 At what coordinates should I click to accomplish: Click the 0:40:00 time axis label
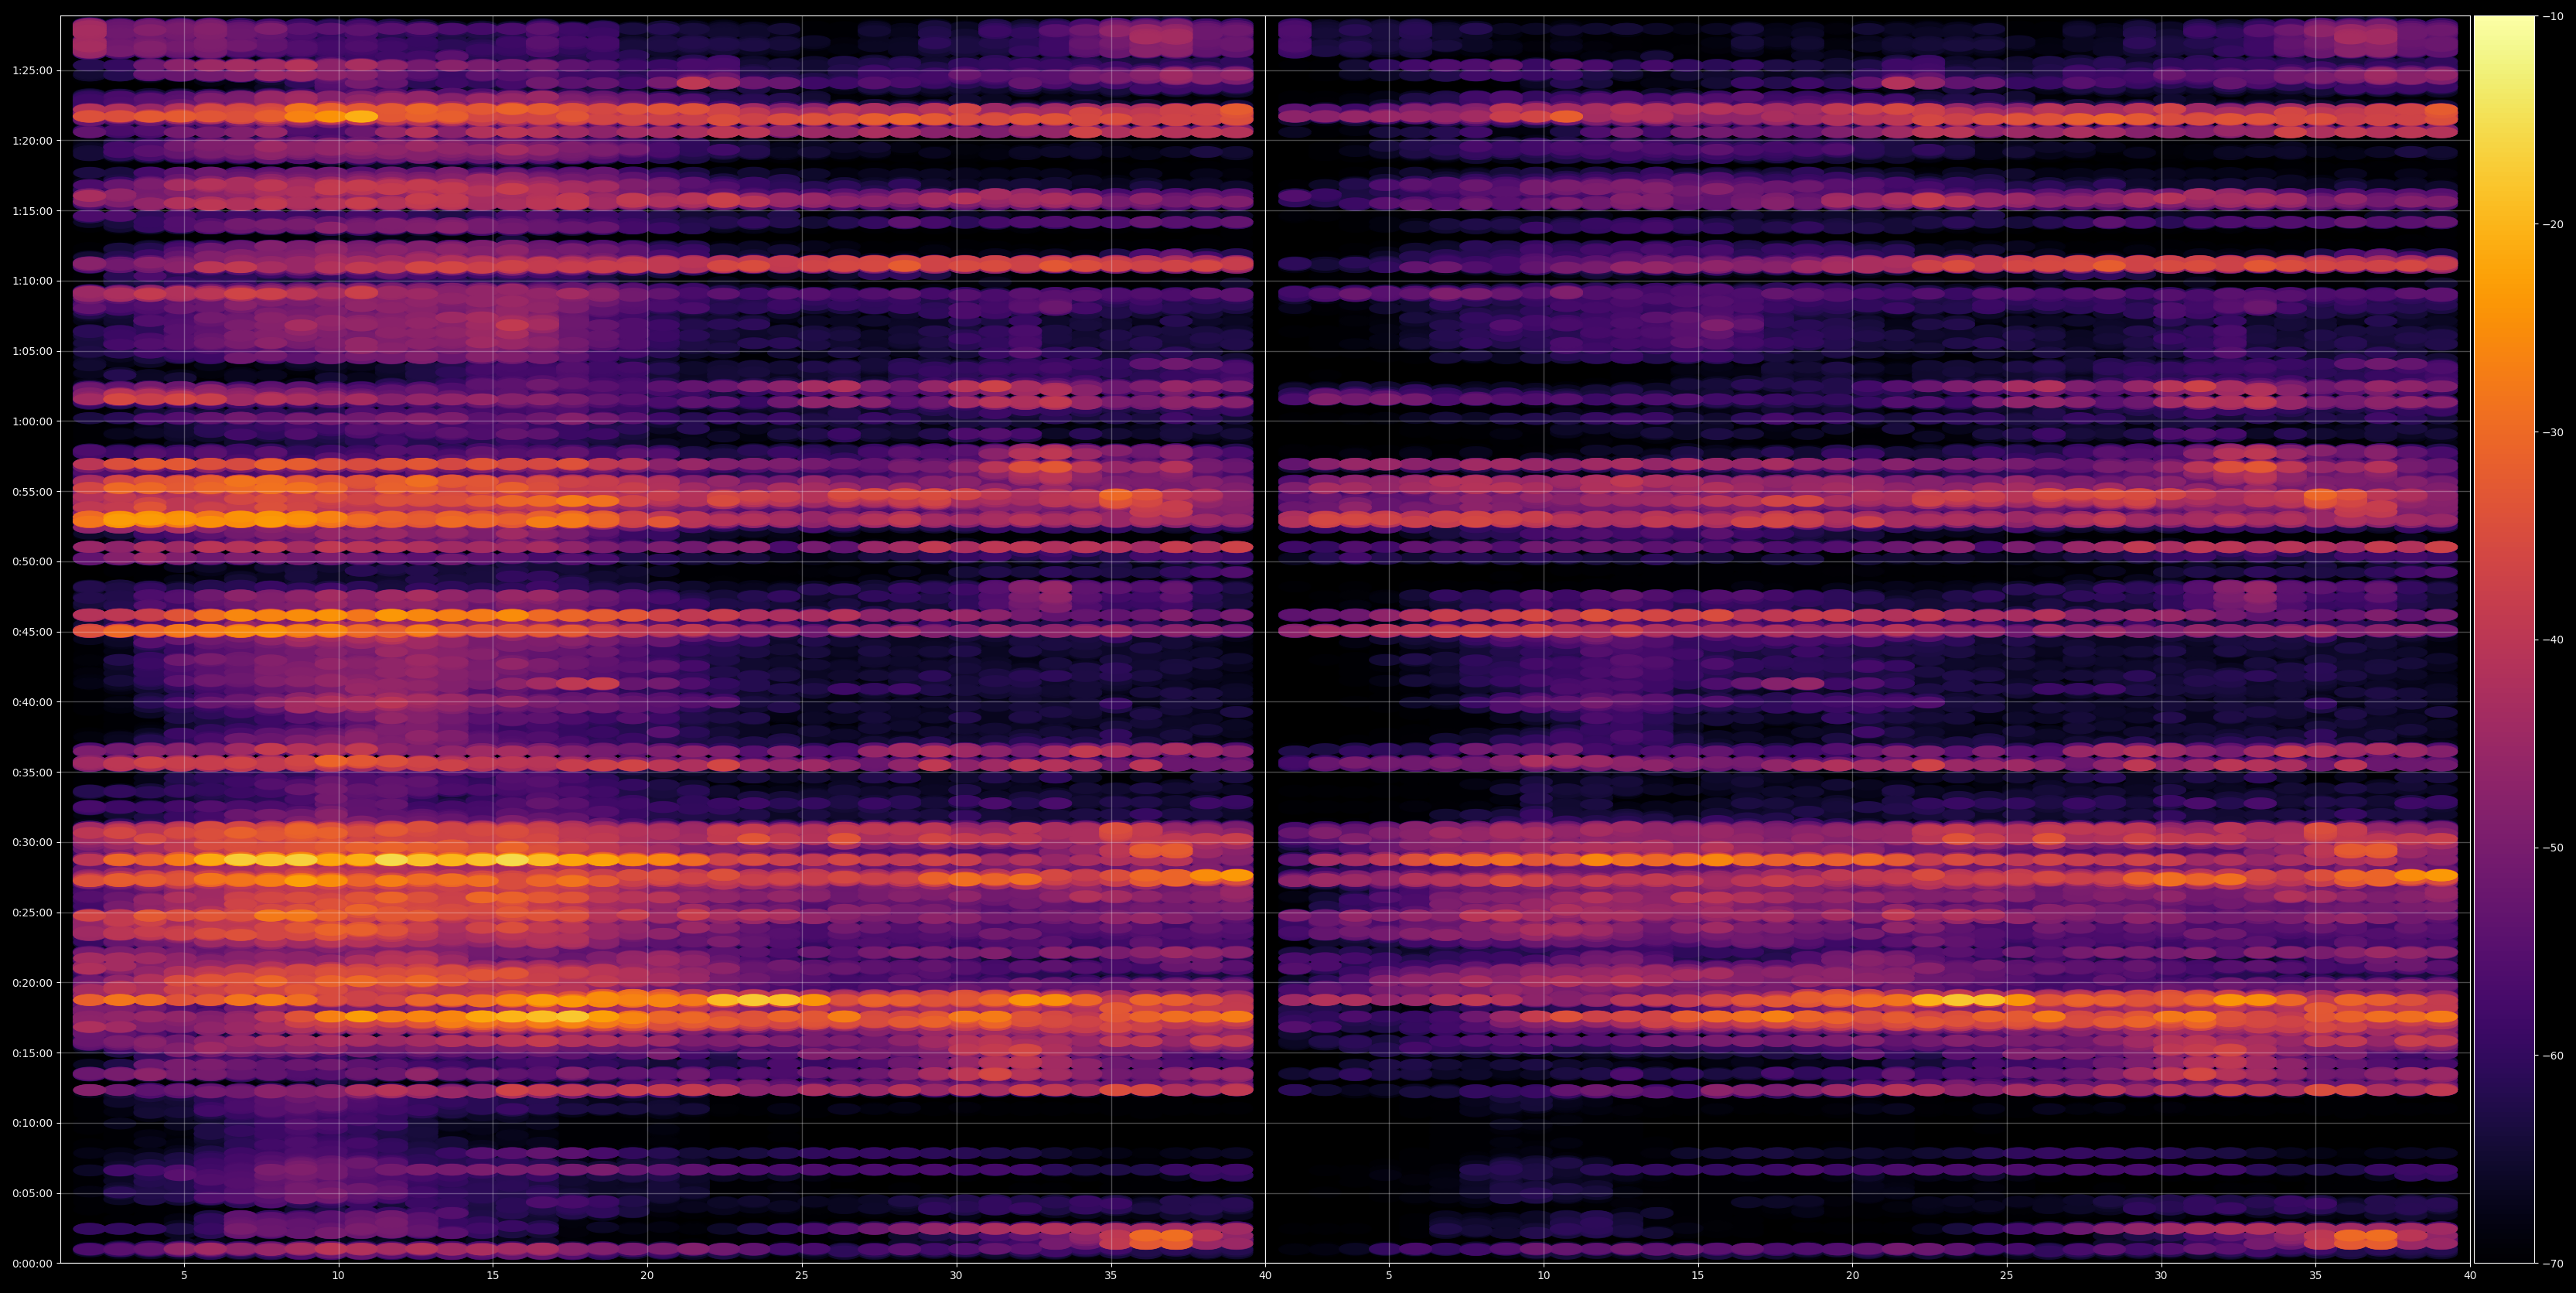[32, 702]
